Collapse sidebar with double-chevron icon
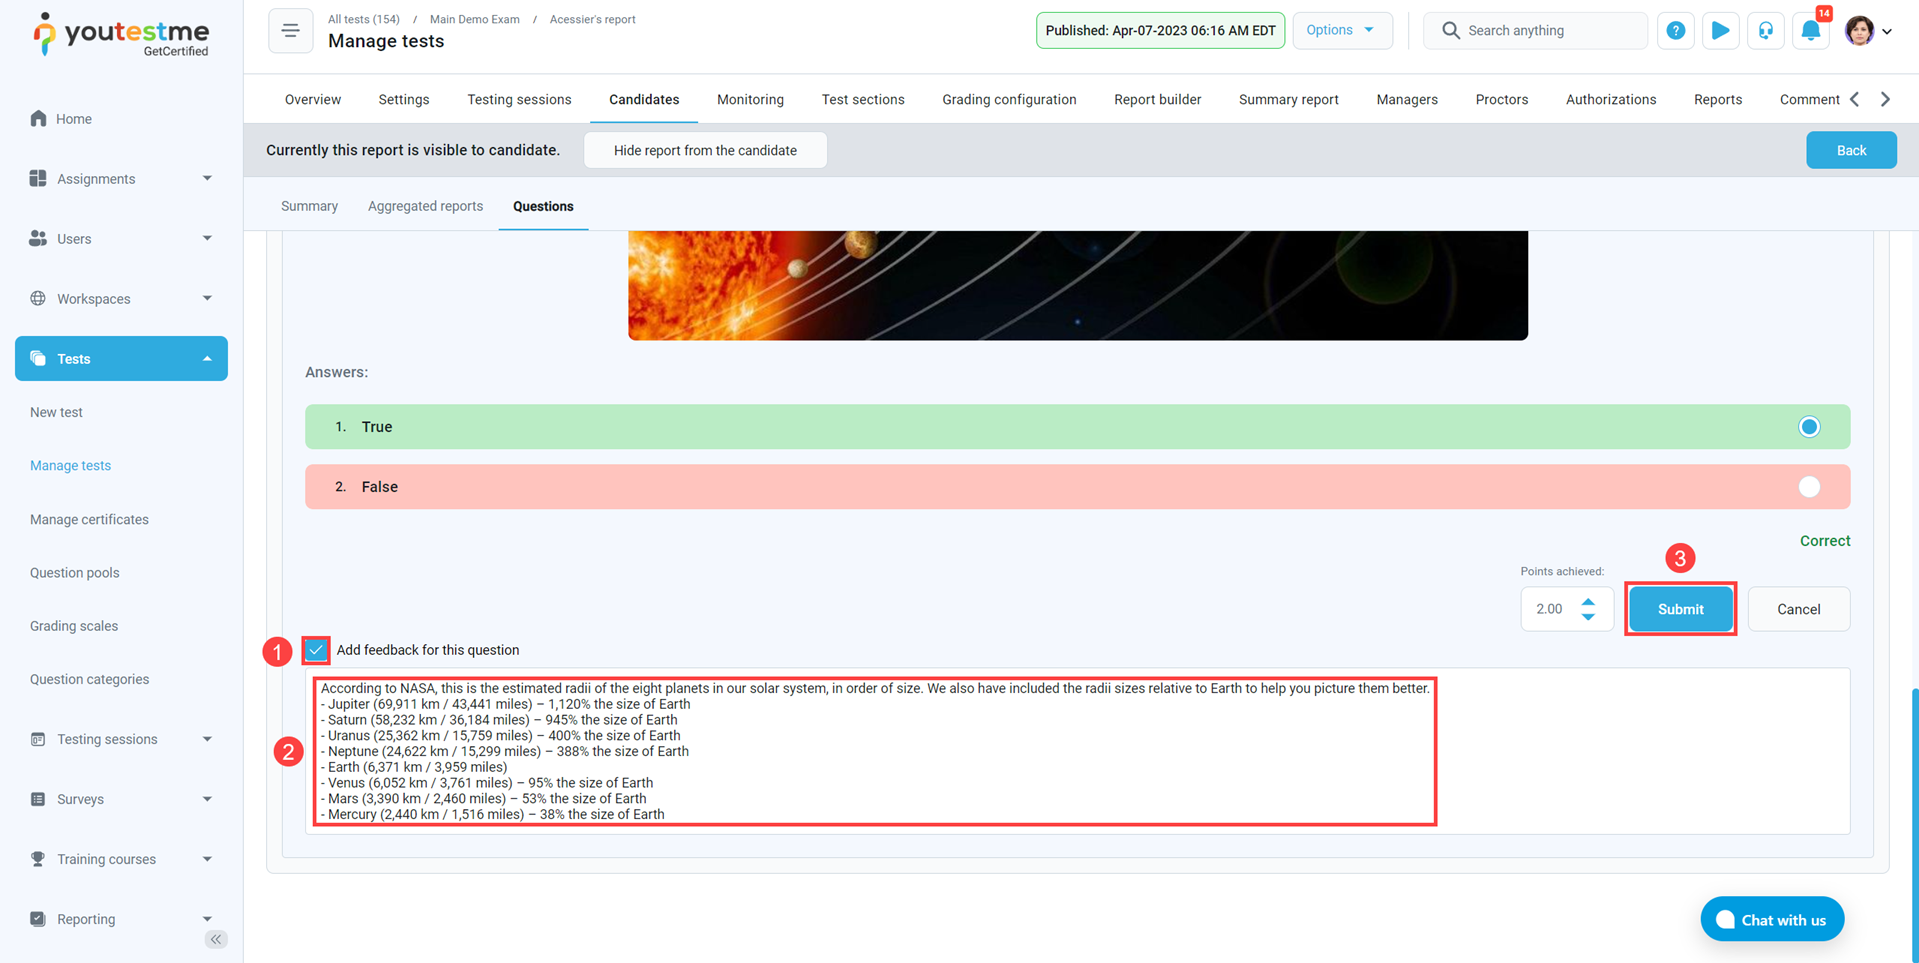Viewport: 1919px width, 963px height. [x=216, y=939]
